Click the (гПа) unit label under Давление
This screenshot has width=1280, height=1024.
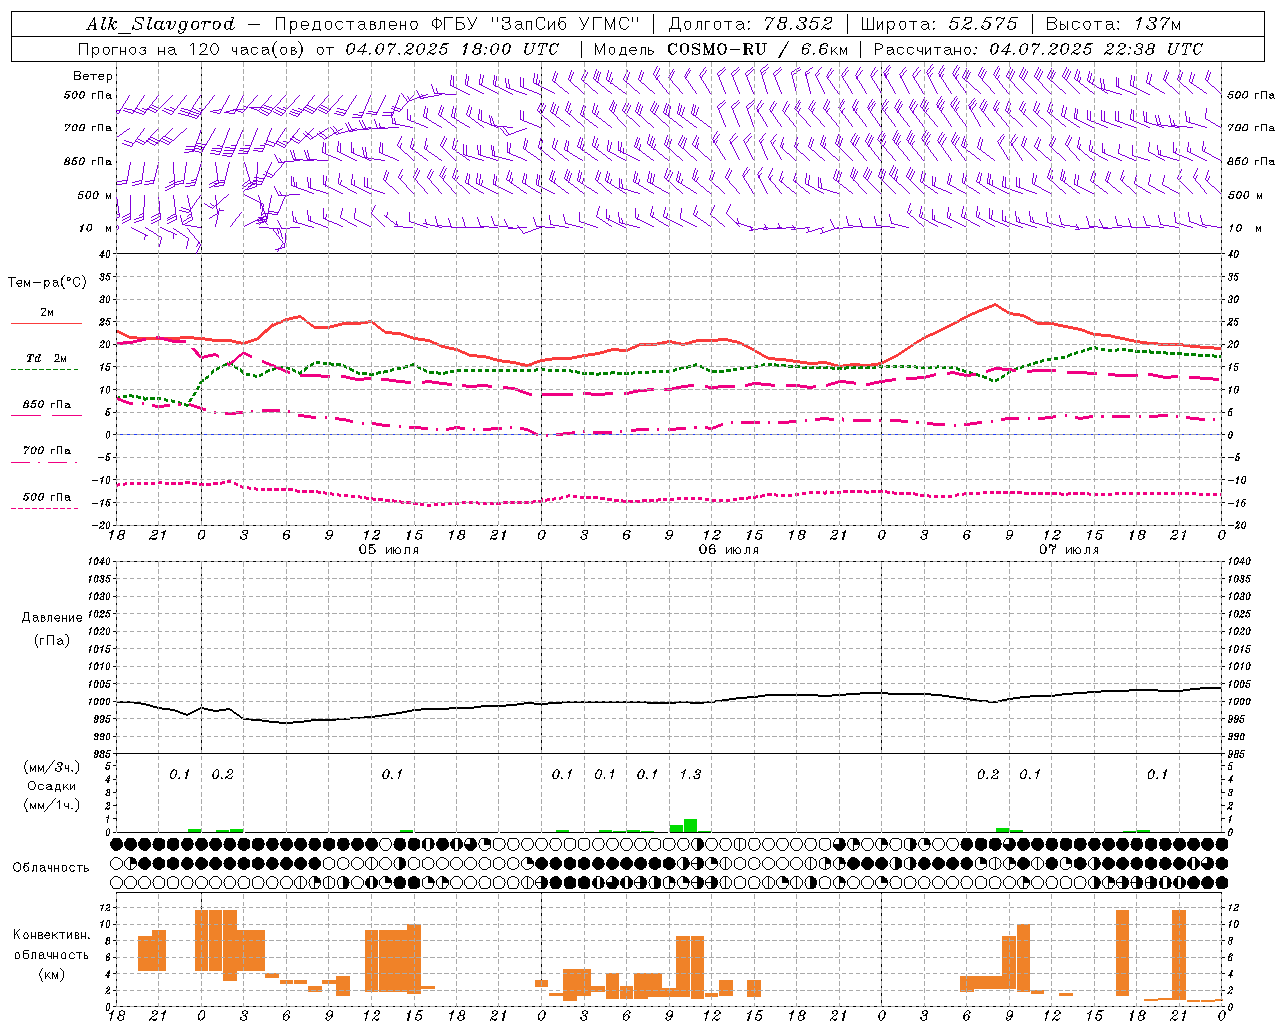[x=52, y=641]
